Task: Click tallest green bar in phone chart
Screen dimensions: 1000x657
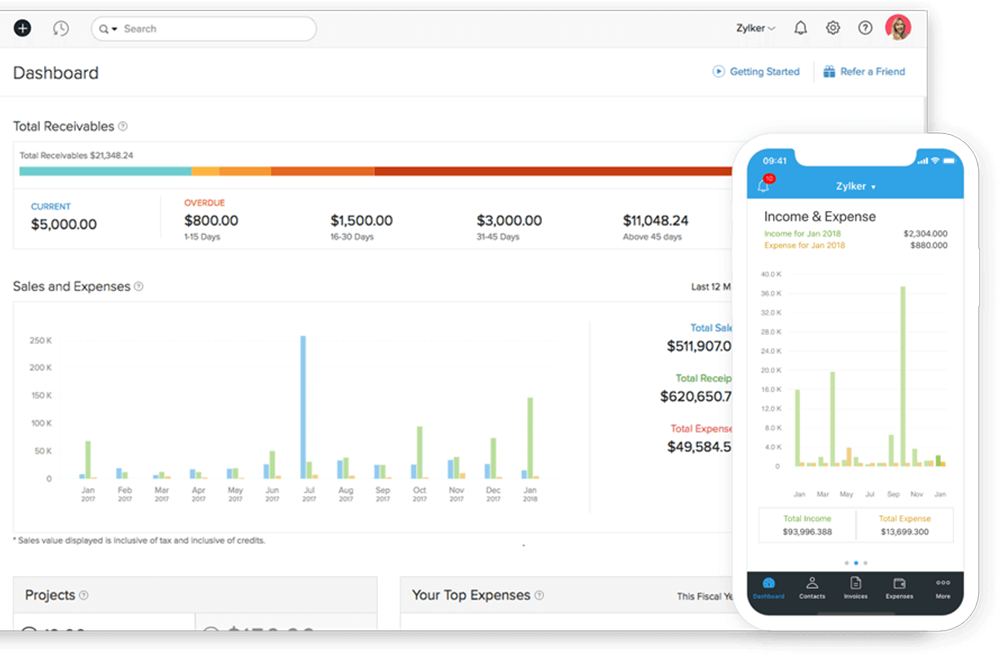Action: click(x=902, y=376)
